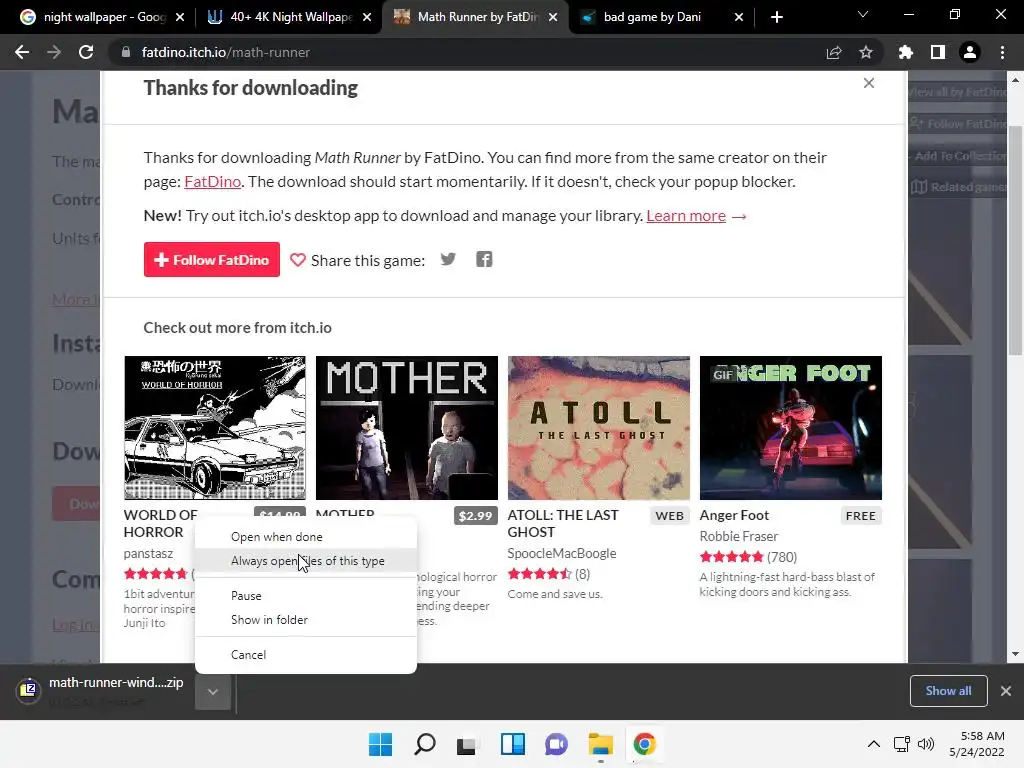Open the Robbie Fraser author link
This screenshot has height=768, width=1024.
(x=739, y=536)
